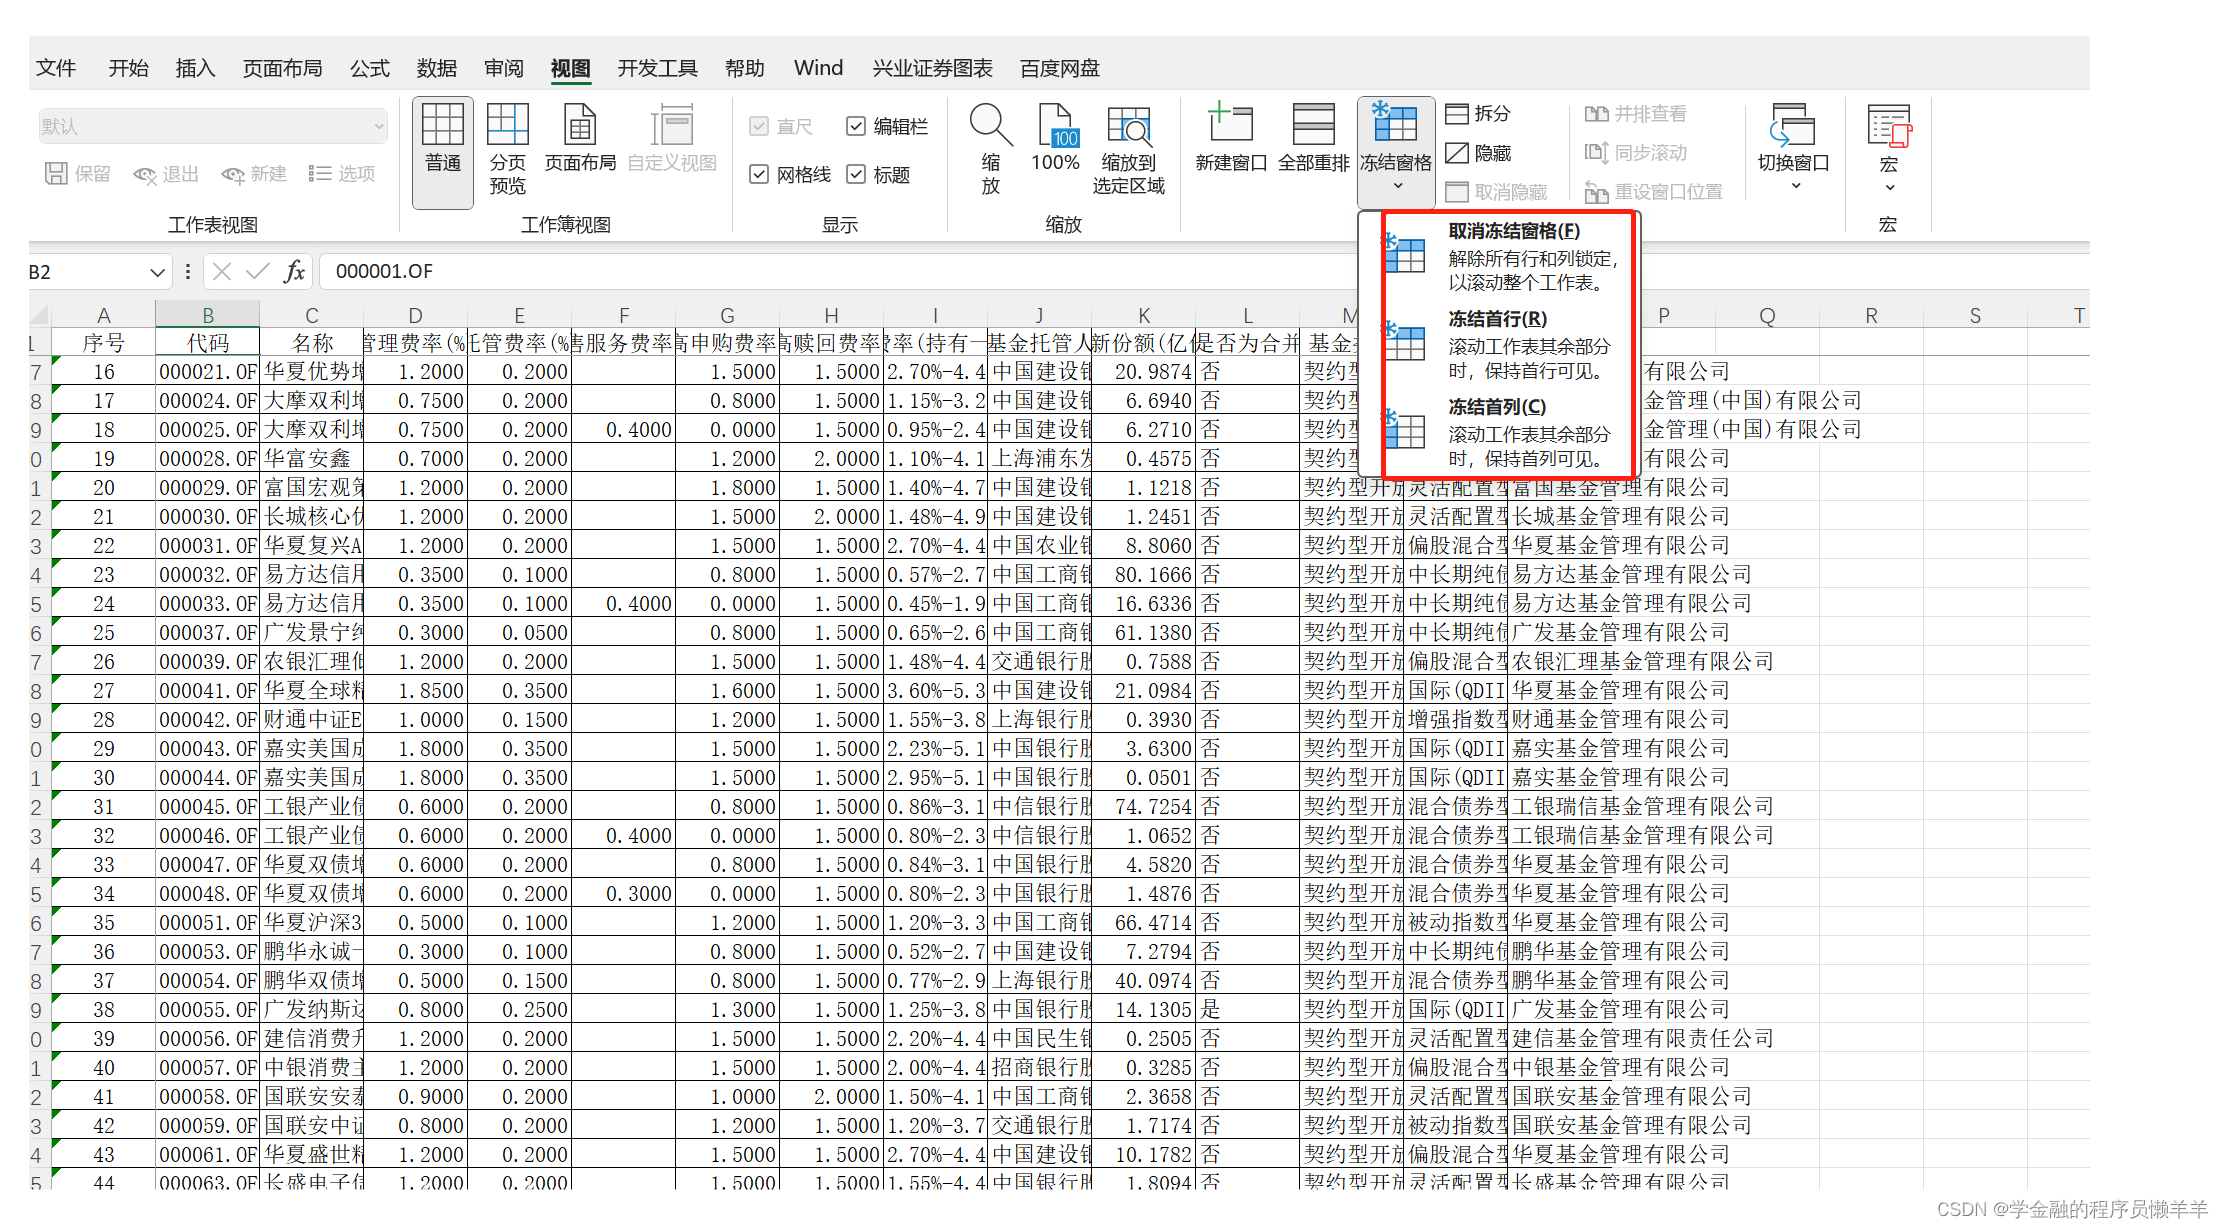Click Zoom to Selection icon
2224x1228 pixels.
tap(1128, 128)
